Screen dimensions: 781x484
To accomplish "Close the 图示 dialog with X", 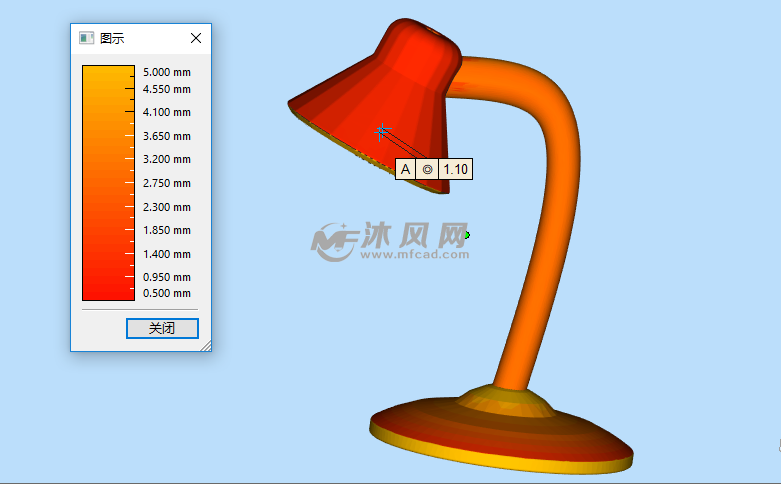I will (196, 38).
